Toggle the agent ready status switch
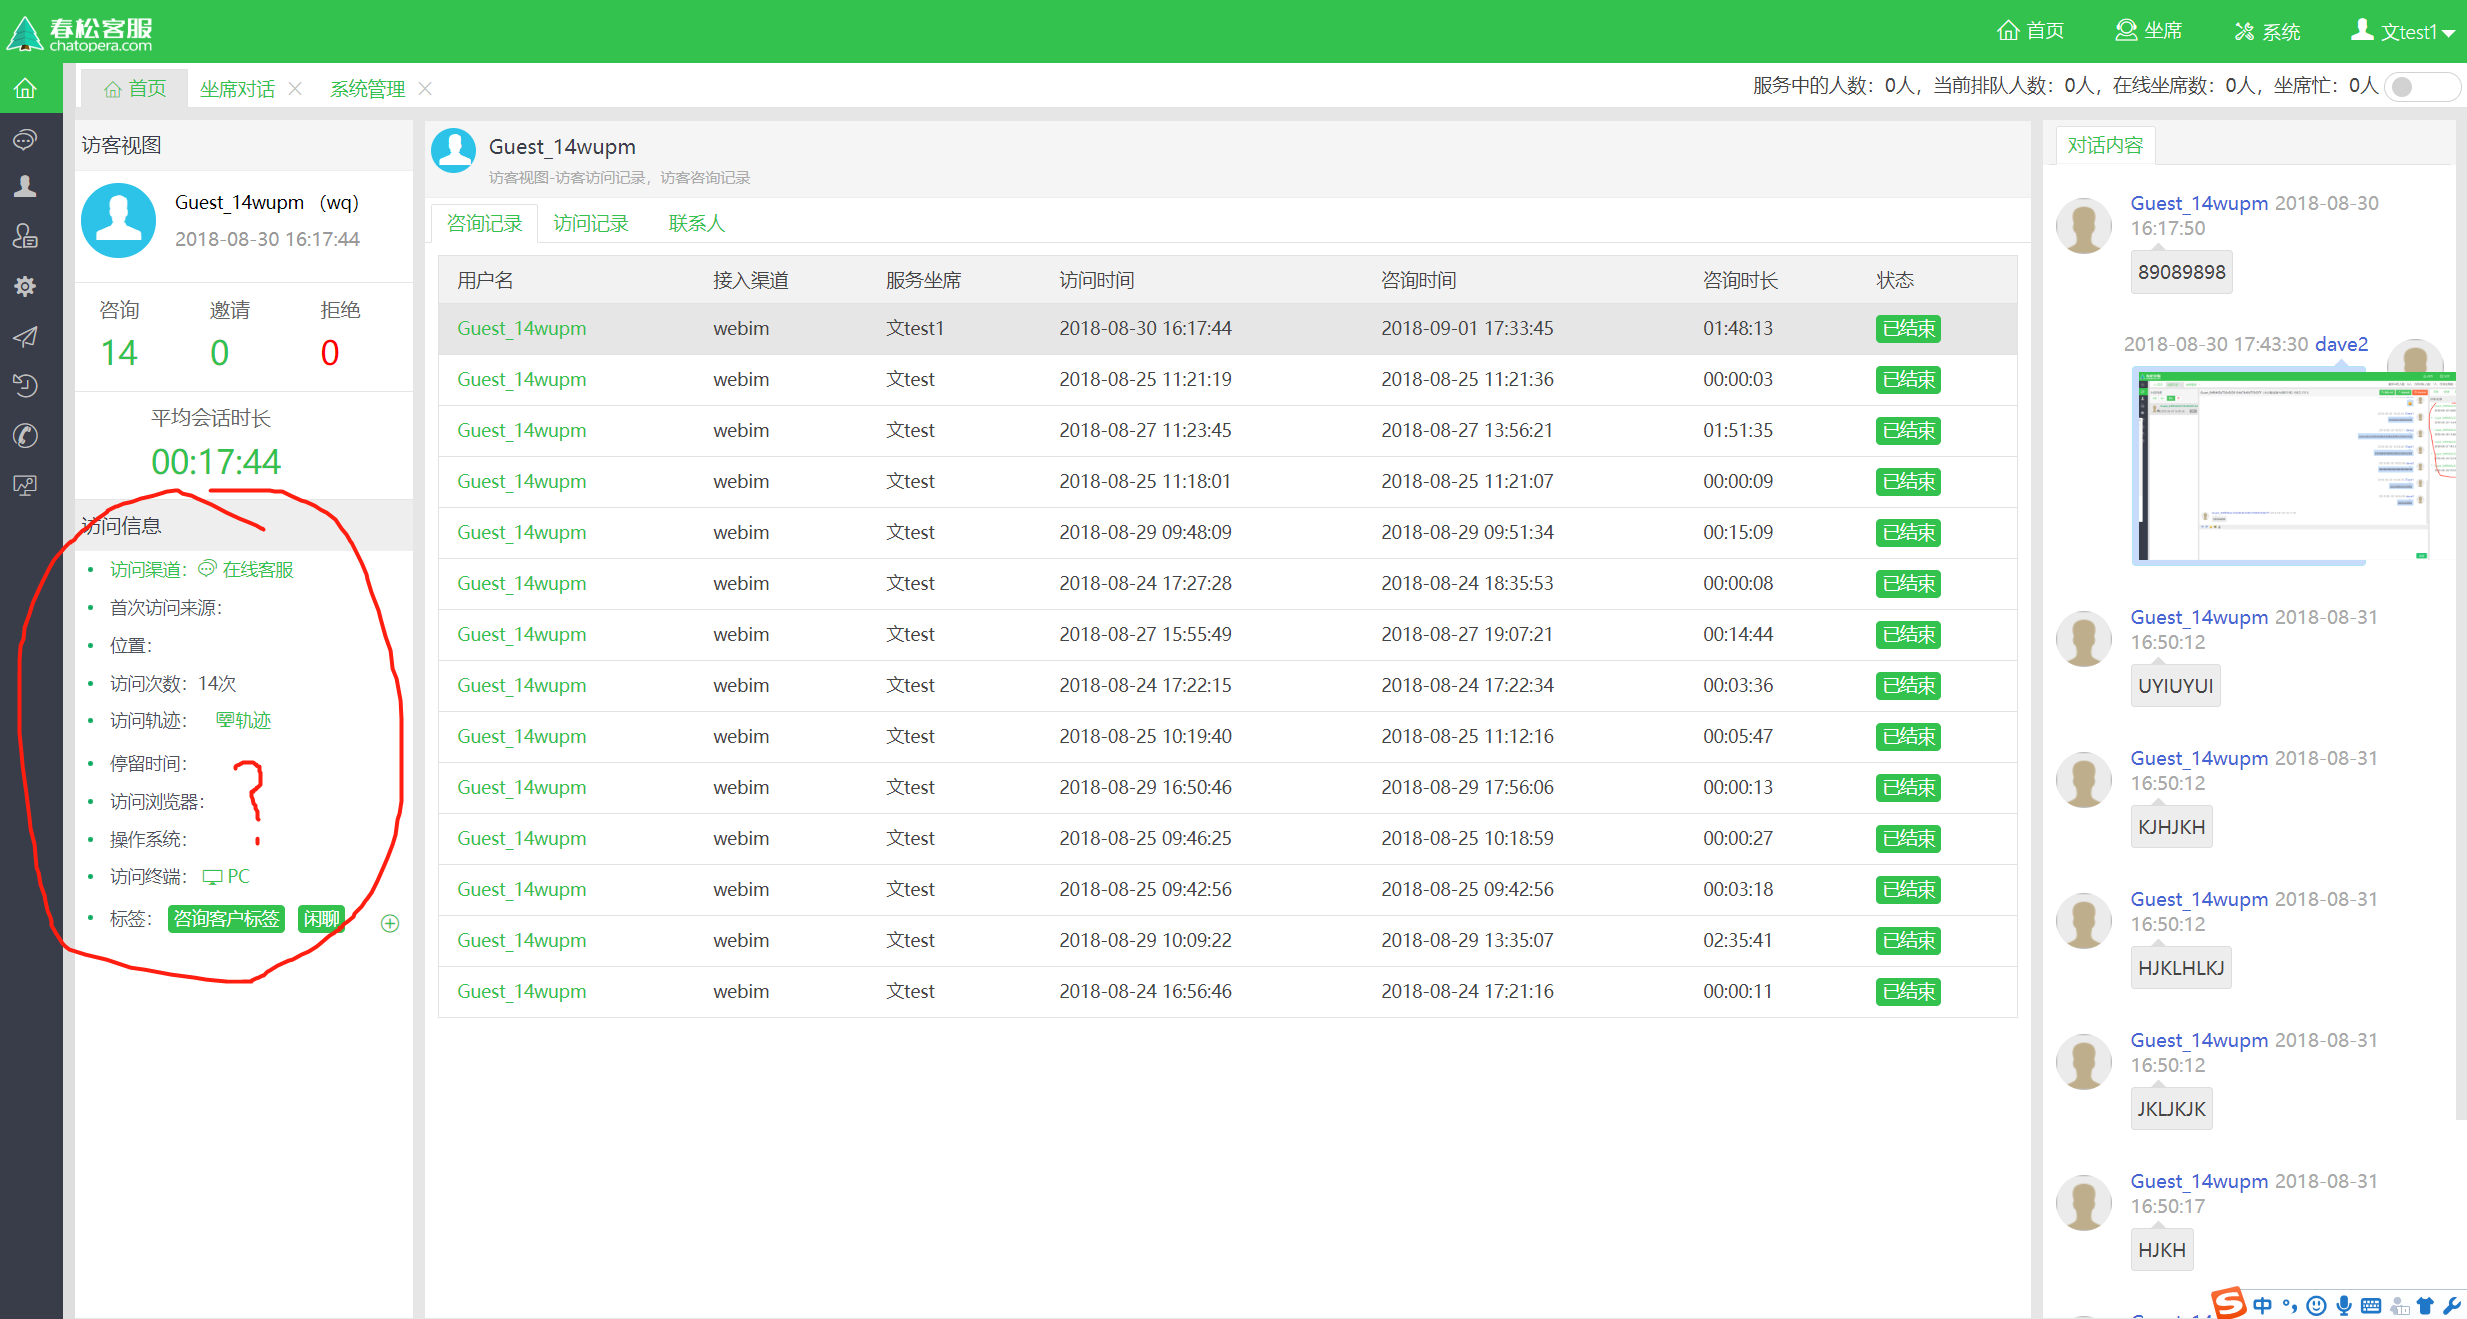The width and height of the screenshot is (2467, 1319). coord(2421,87)
